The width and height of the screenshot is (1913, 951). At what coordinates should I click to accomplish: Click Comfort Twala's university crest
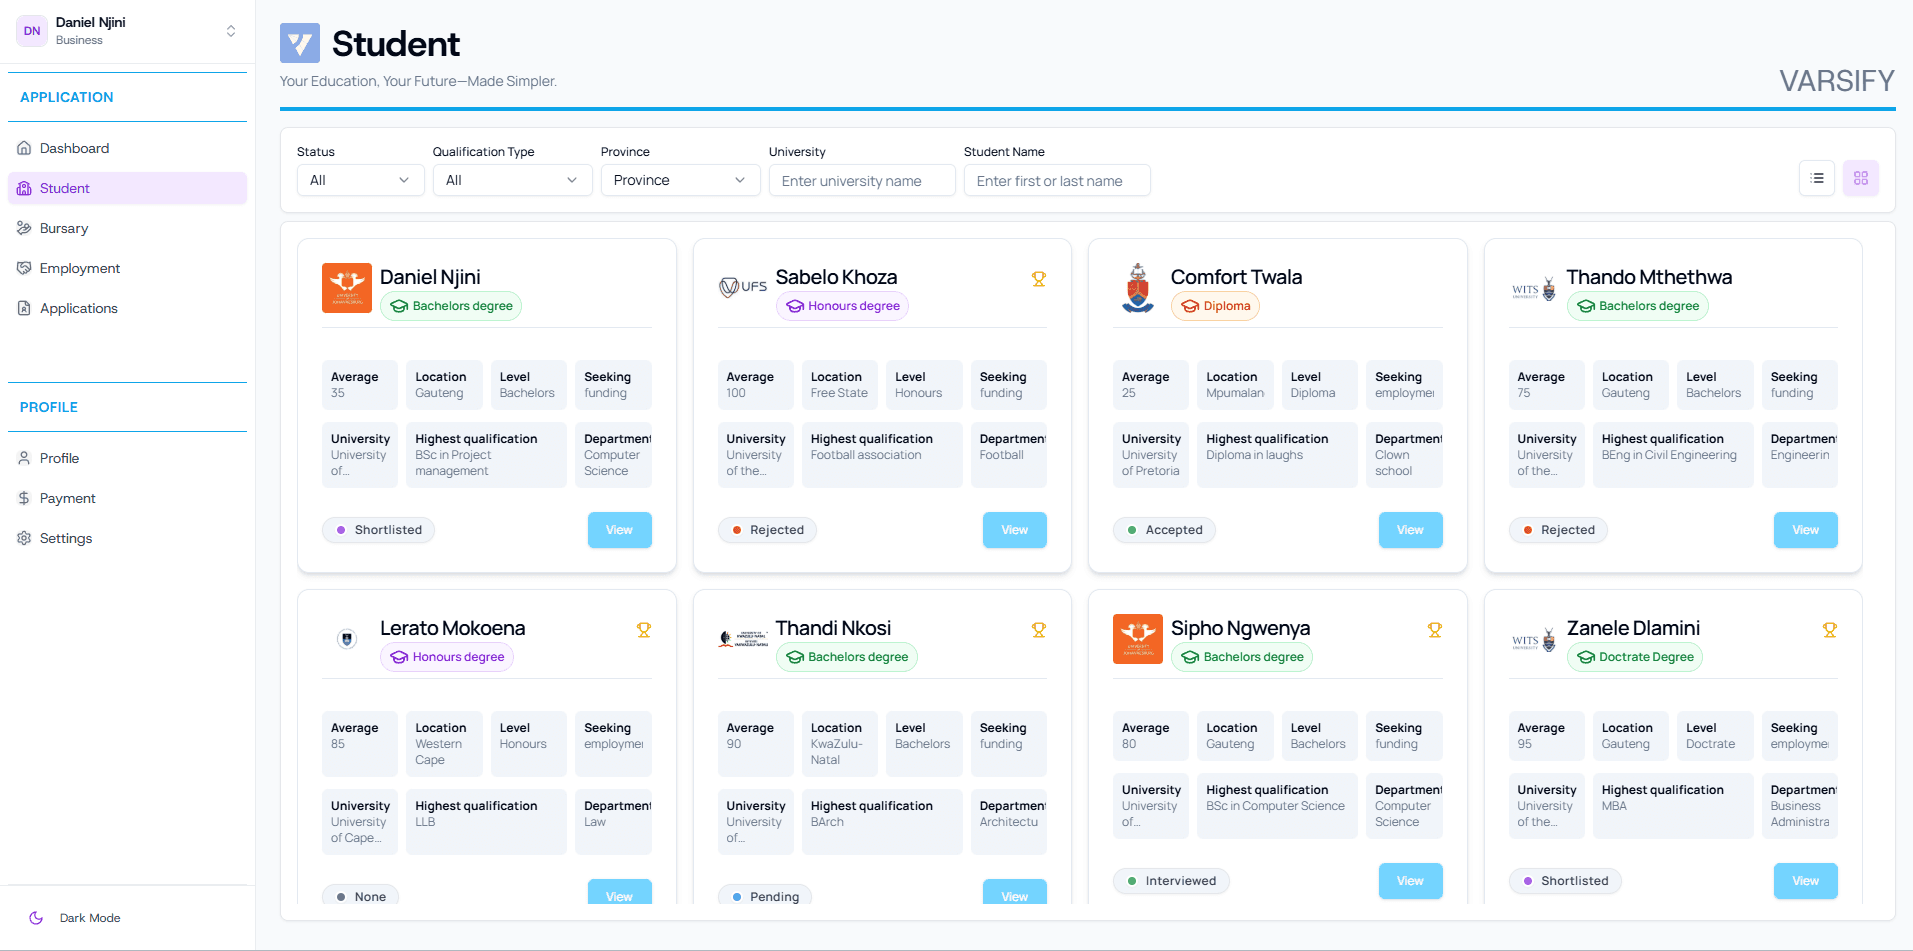click(1138, 288)
